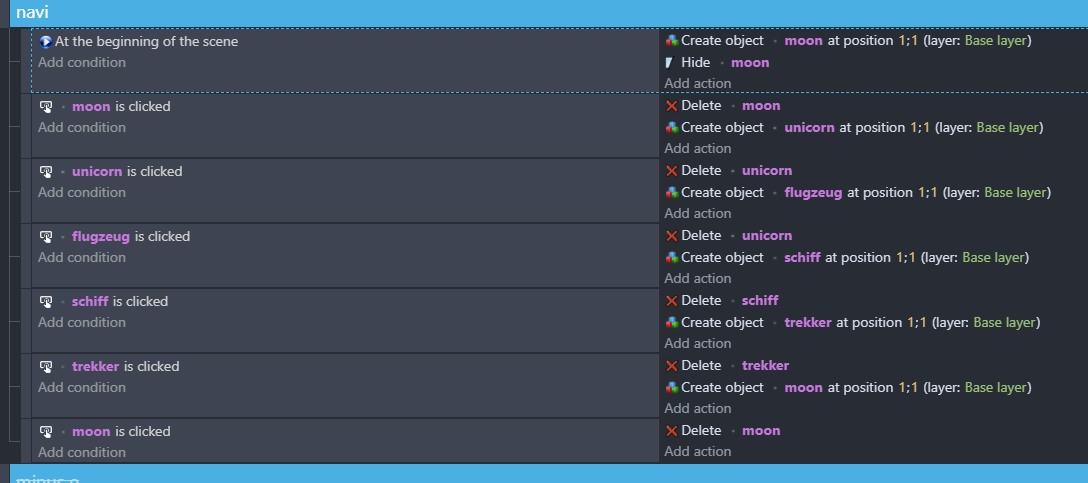Screen dimensions: 1088x483
Task: Select the "At the beginning of the scene" condition
Action: click(146, 42)
